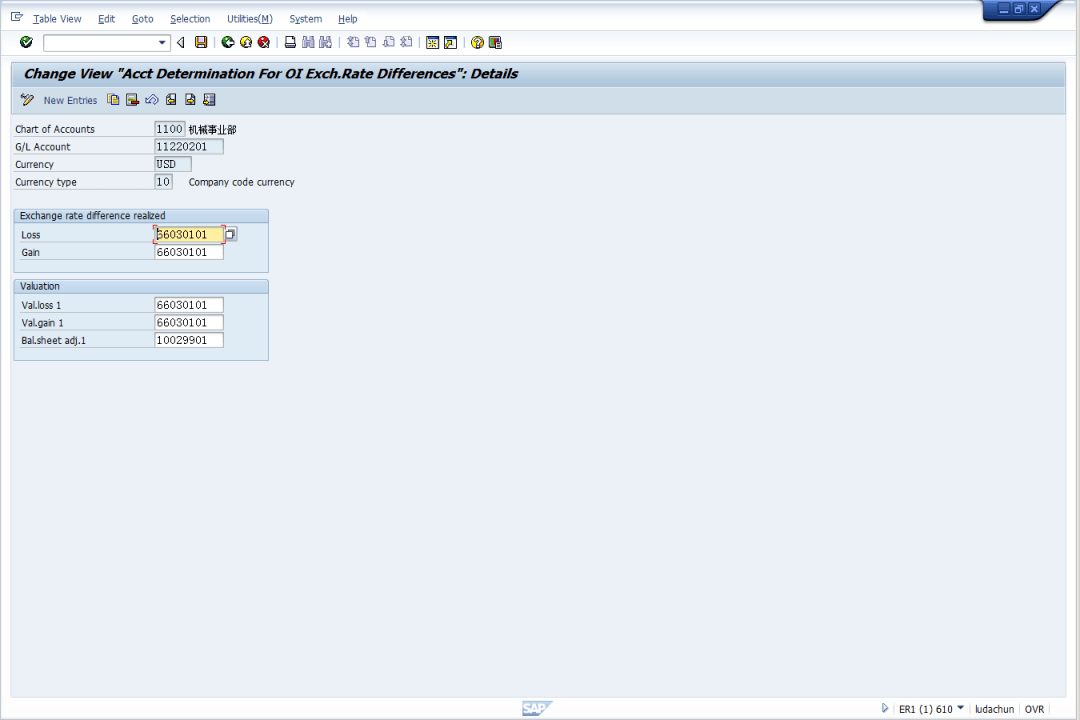Image resolution: width=1080 pixels, height=720 pixels.
Task: Click the New Entries button
Action: pyautogui.click(x=69, y=100)
